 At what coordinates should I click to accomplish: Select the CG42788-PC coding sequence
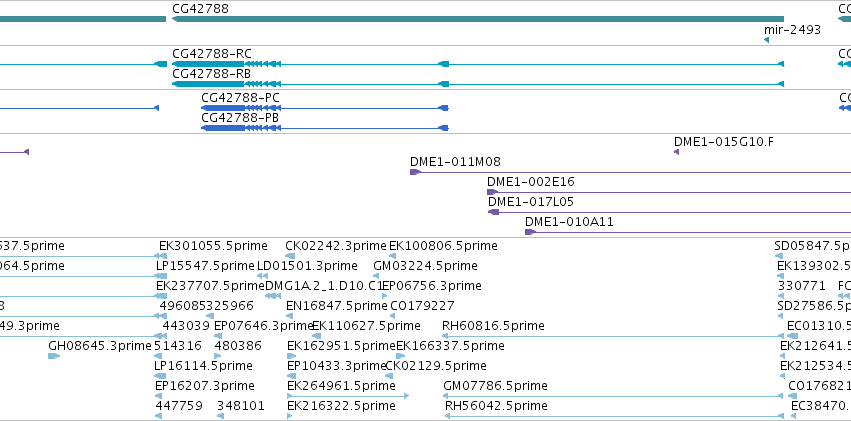pyautogui.click(x=240, y=98)
